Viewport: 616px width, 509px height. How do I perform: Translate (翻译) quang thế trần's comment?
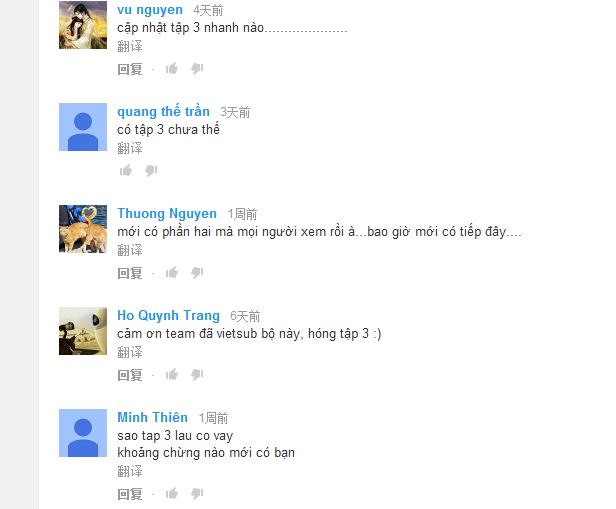pos(130,148)
